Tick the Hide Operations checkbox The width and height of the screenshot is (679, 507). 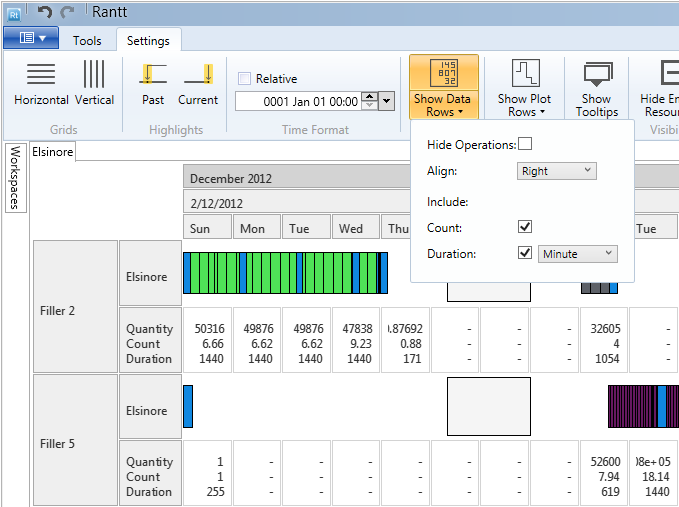pyautogui.click(x=525, y=145)
